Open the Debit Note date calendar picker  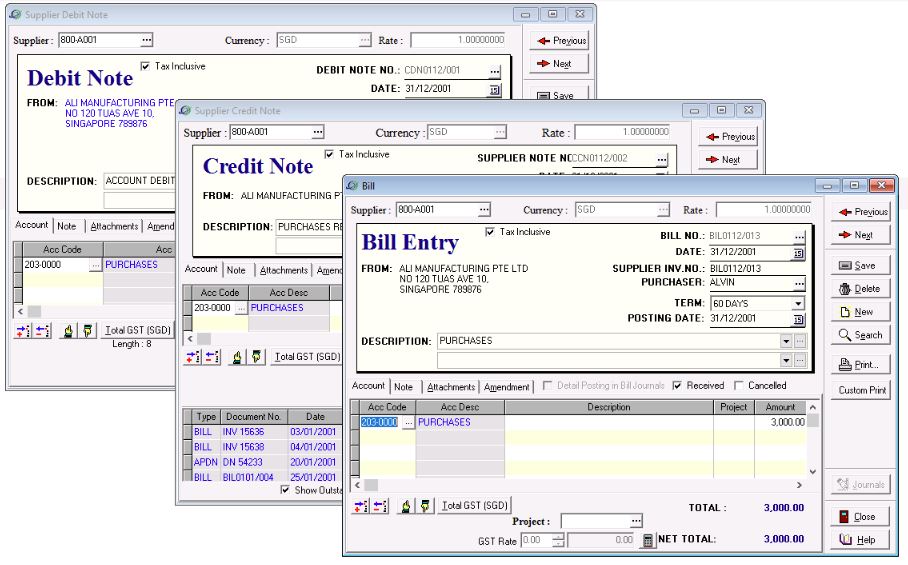point(494,90)
